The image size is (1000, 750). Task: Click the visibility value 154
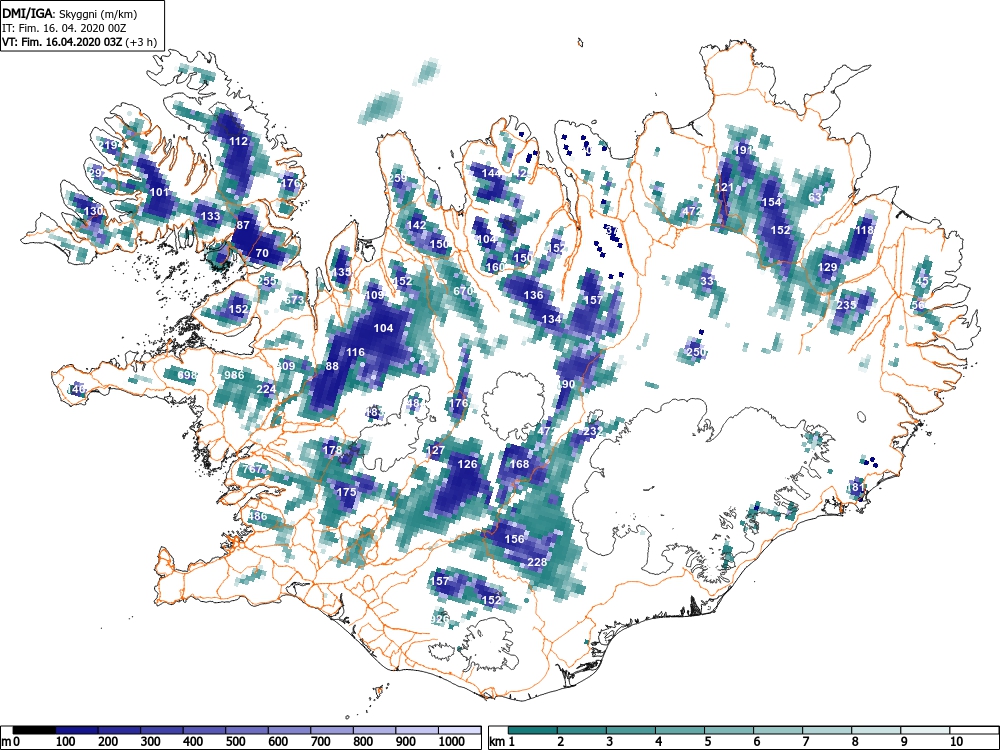pyautogui.click(x=772, y=202)
